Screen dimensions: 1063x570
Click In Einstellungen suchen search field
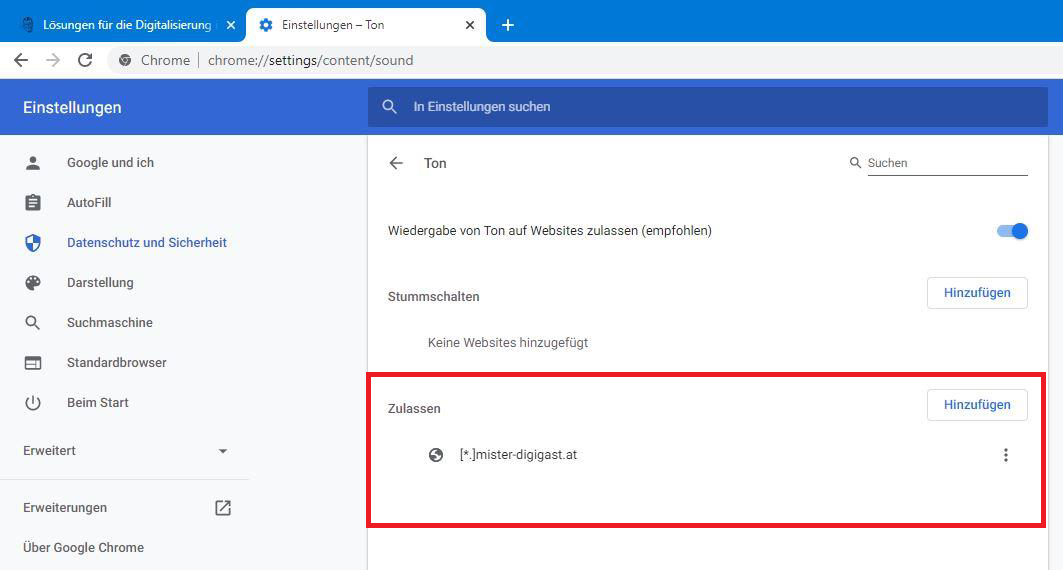700,107
